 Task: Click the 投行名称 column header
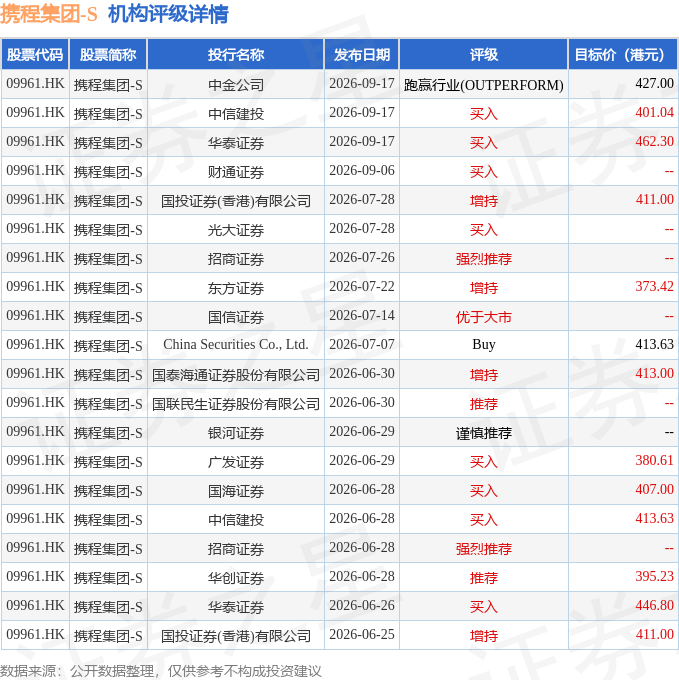(236, 55)
